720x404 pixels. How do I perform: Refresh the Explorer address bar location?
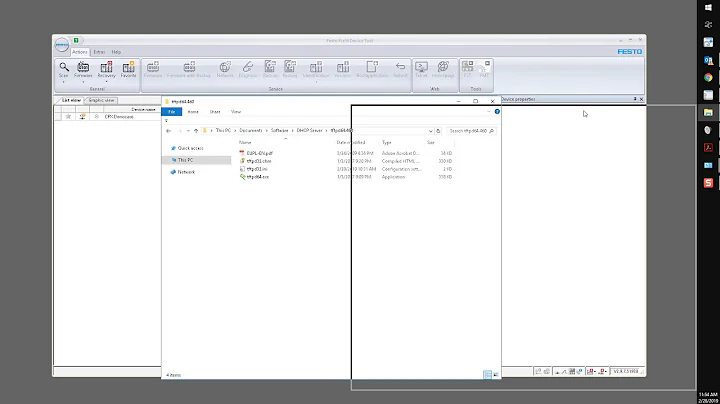[x=439, y=131]
